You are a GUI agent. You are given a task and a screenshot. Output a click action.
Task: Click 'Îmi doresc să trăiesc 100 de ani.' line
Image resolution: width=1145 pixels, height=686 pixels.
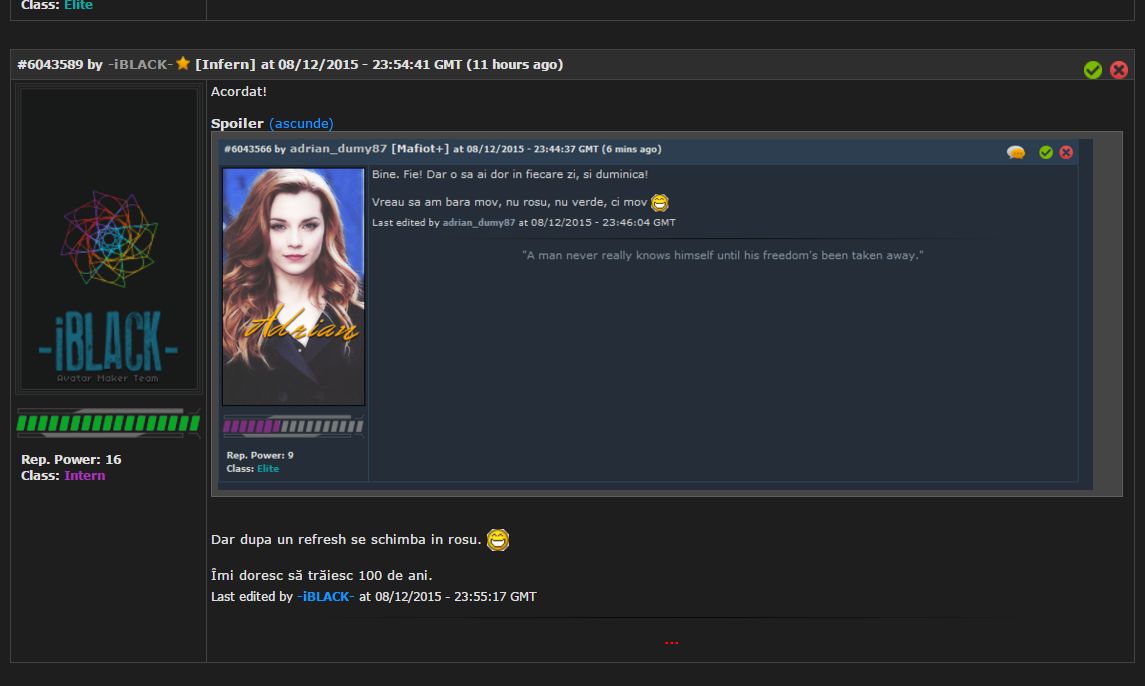point(321,576)
